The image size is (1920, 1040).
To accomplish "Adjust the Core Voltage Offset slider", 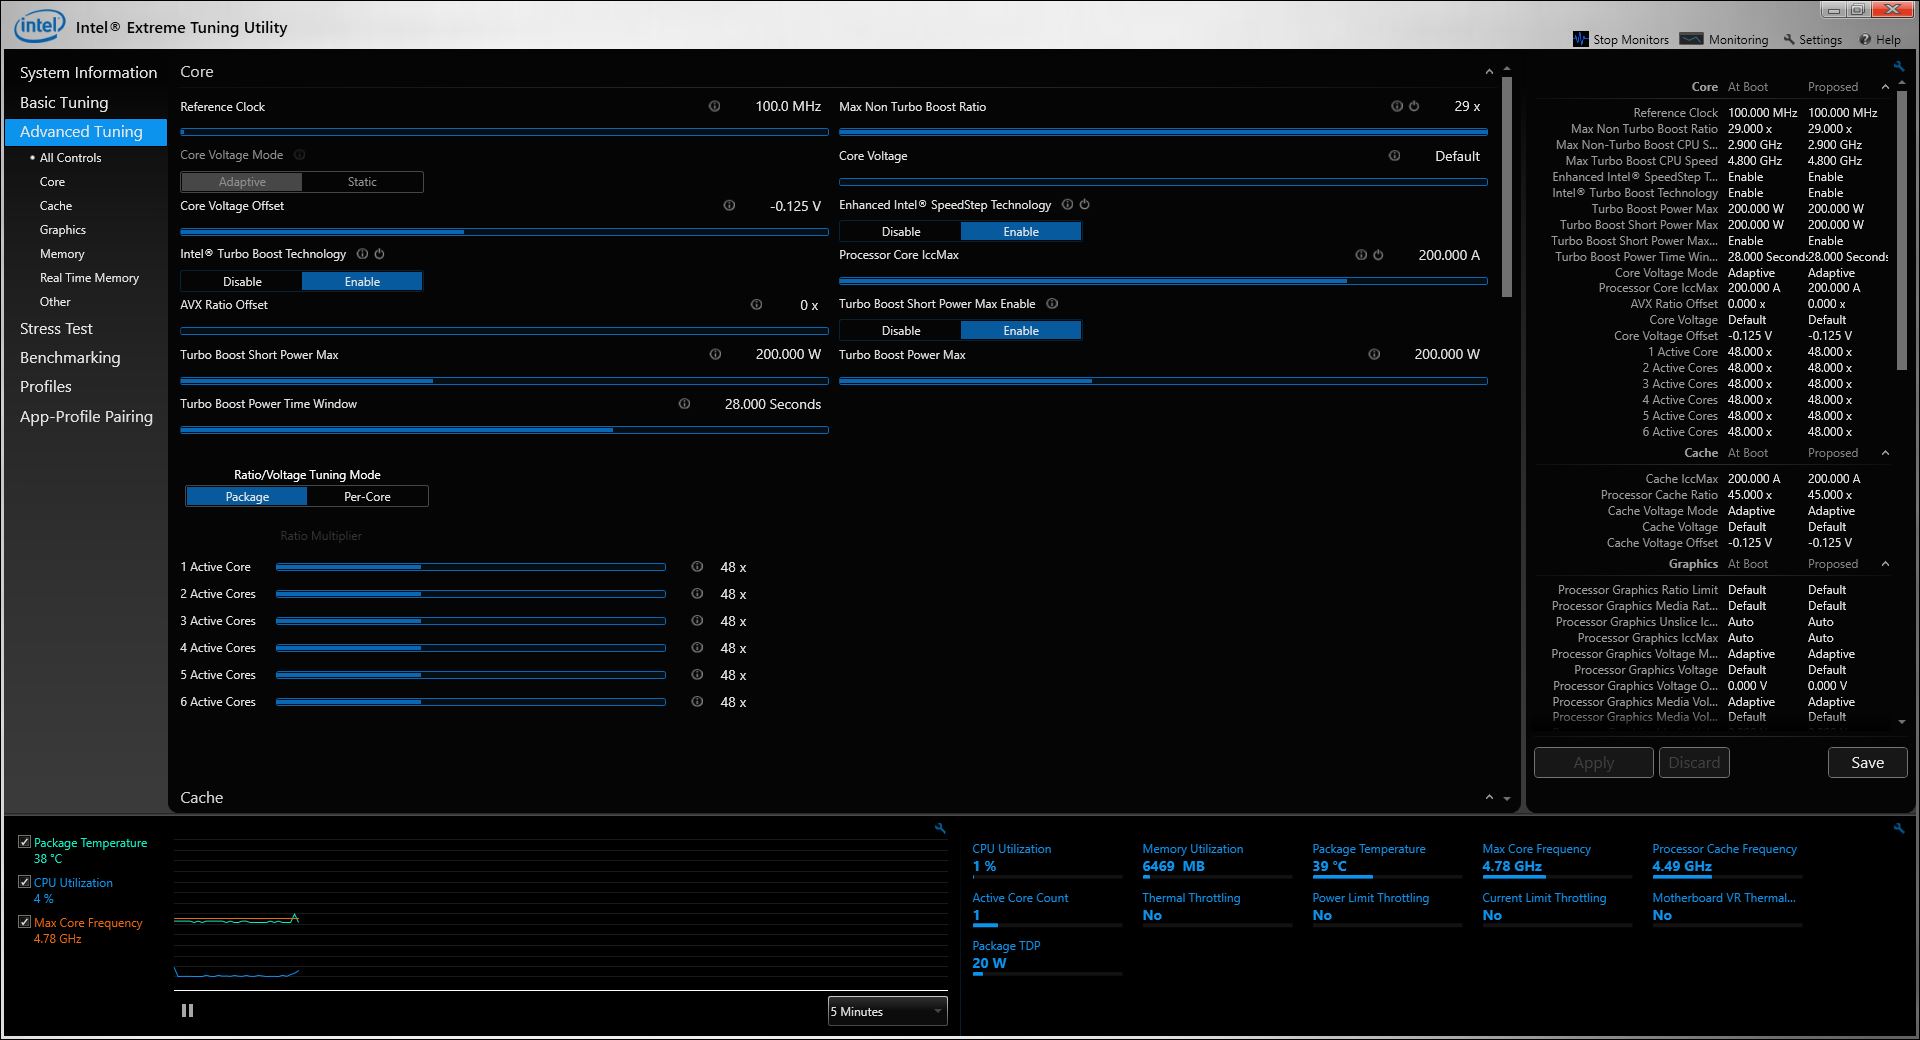I will pos(504,231).
